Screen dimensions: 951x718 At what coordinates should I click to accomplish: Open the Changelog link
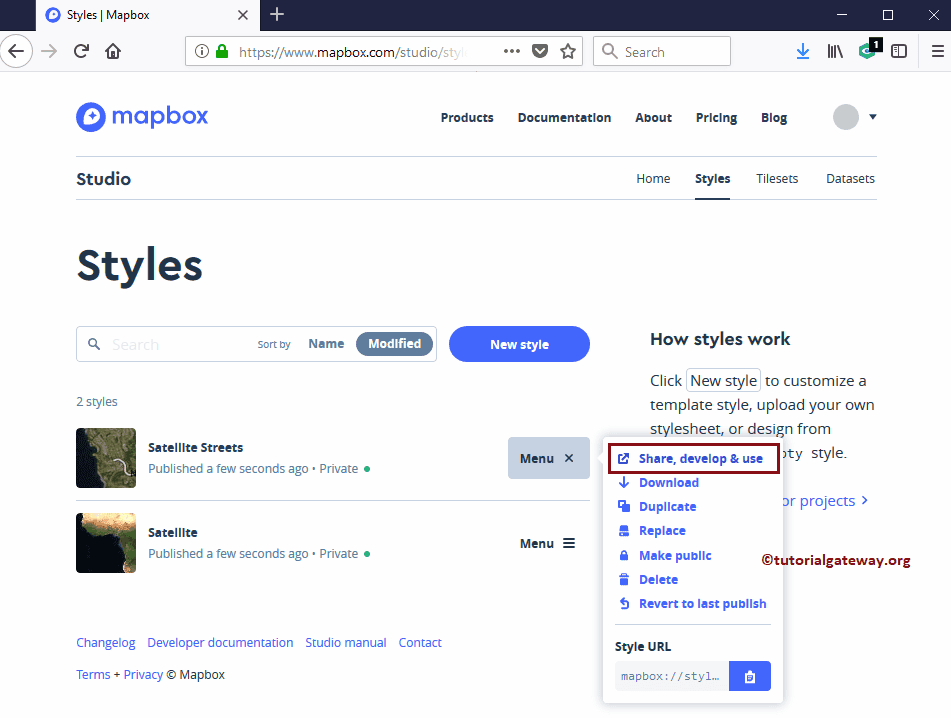(106, 643)
